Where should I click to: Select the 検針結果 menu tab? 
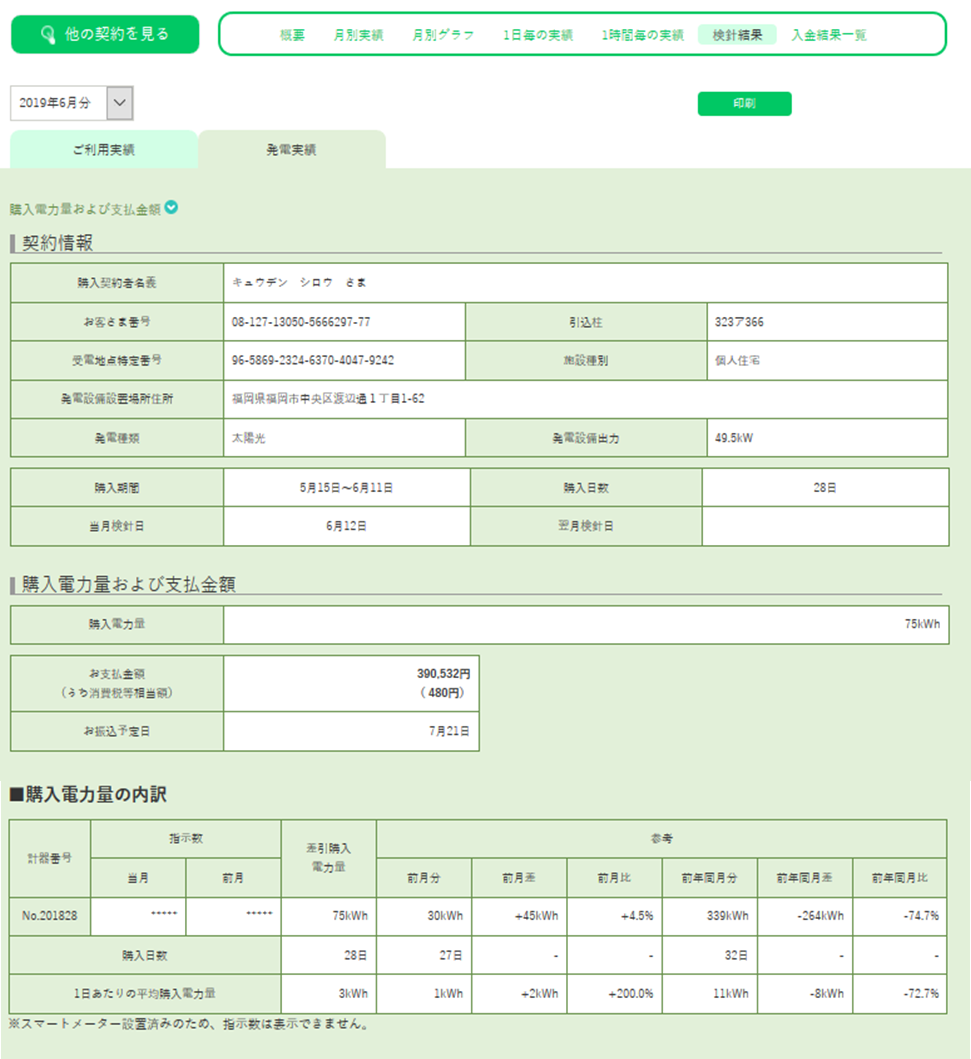click(737, 34)
